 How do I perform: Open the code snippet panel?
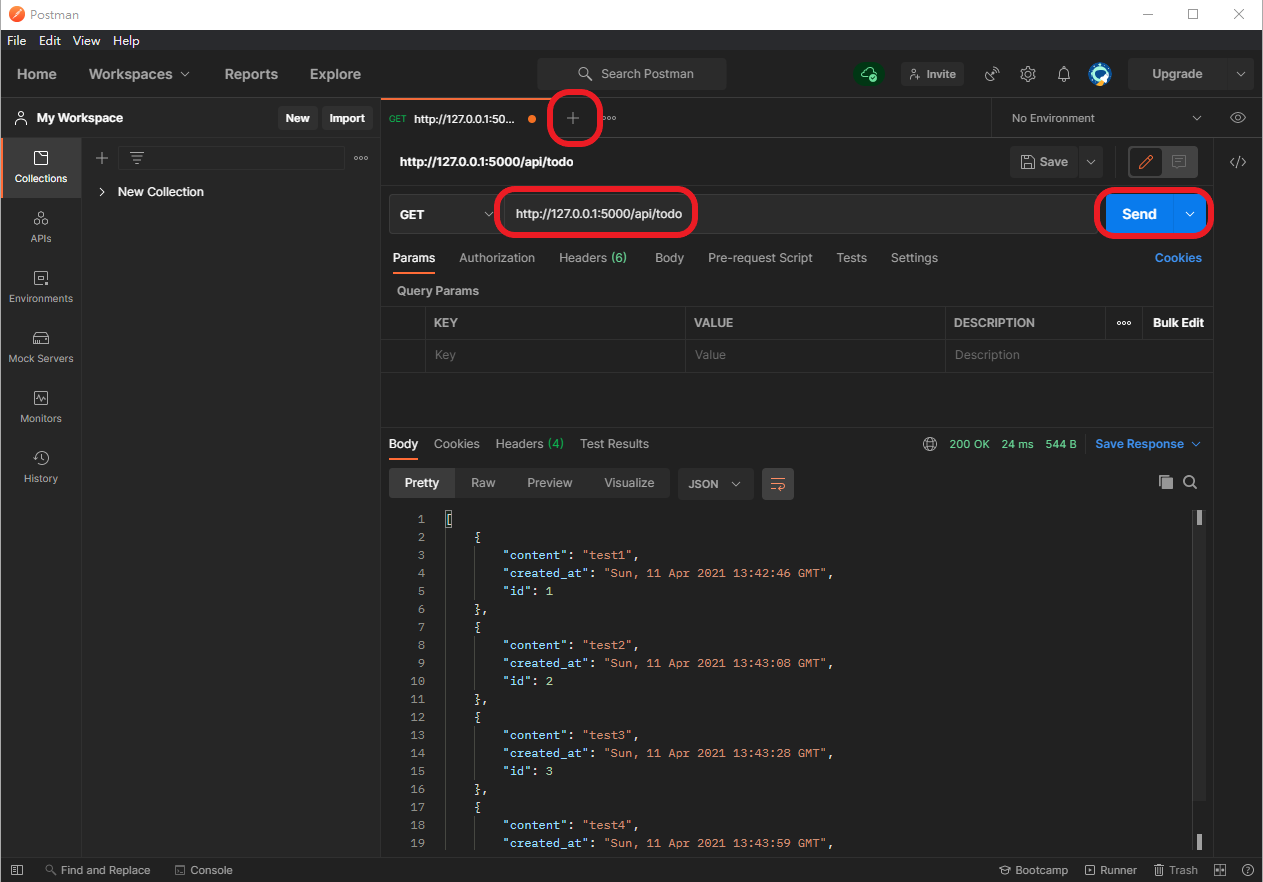coord(1238,161)
